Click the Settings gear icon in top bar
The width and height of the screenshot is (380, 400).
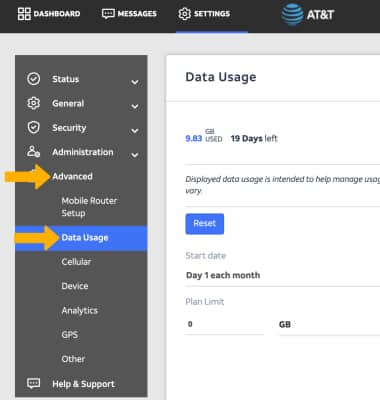[184, 14]
